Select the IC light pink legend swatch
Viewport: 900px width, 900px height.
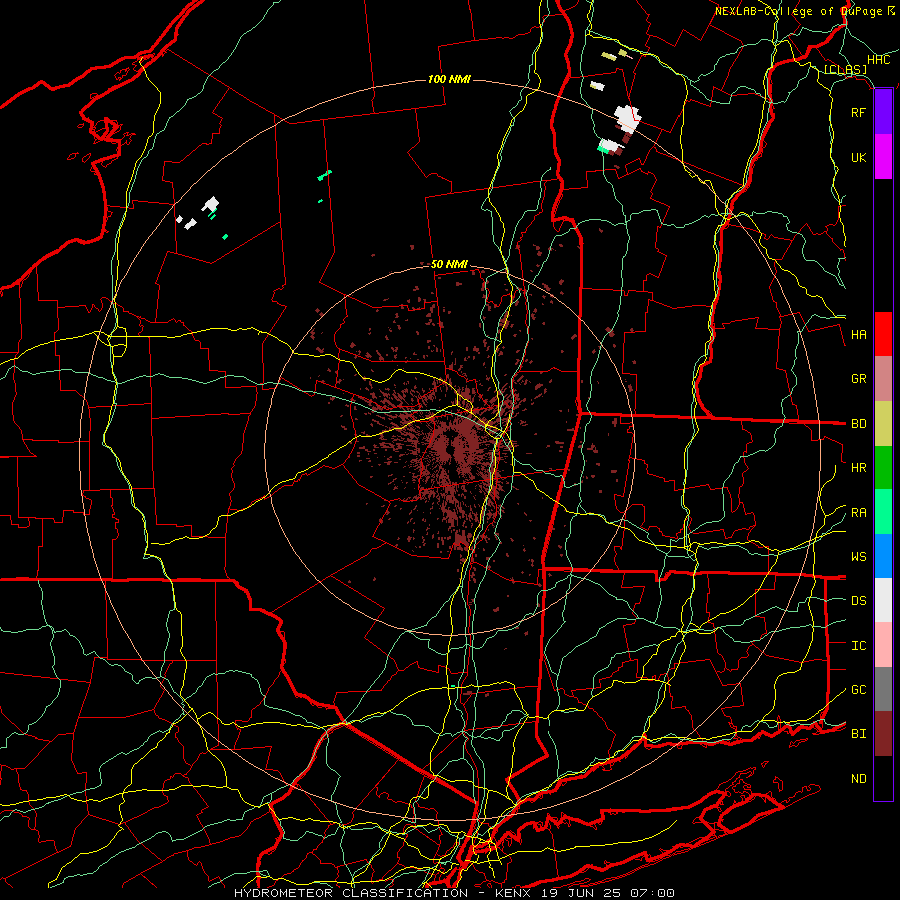(x=883, y=645)
